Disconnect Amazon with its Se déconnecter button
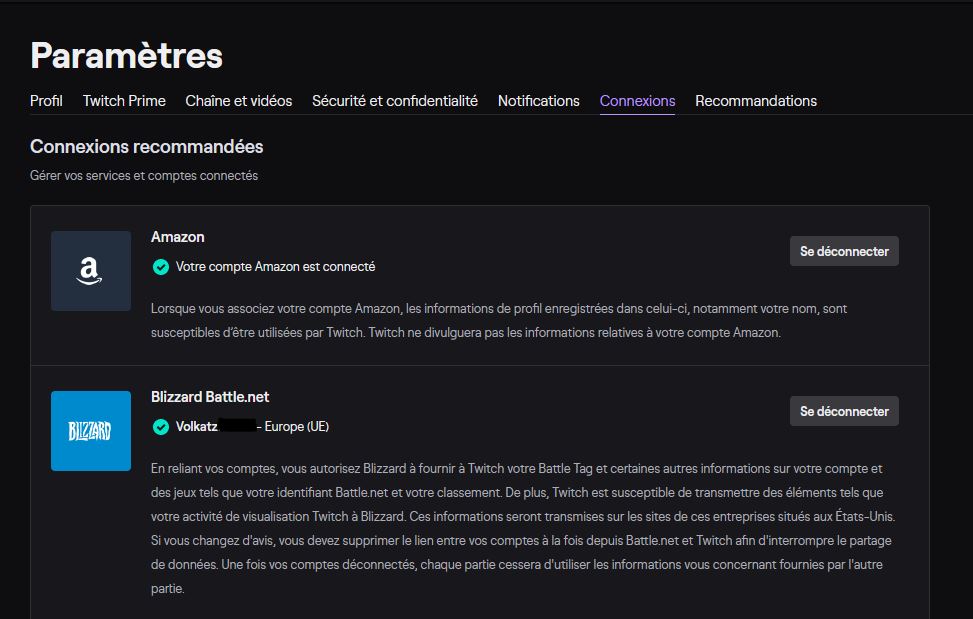This screenshot has height=619, width=973. 844,251
